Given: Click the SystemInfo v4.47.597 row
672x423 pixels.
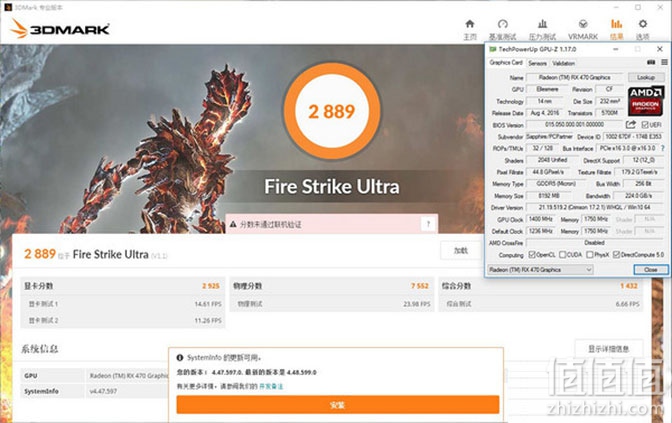Looking at the screenshot, I should click(94, 391).
